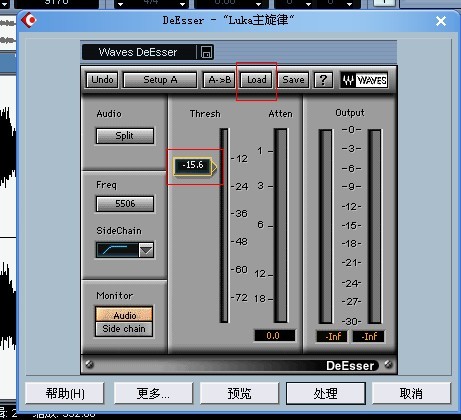The width and height of the screenshot is (461, 420).
Task: Click the Save preset button
Action: (x=293, y=80)
